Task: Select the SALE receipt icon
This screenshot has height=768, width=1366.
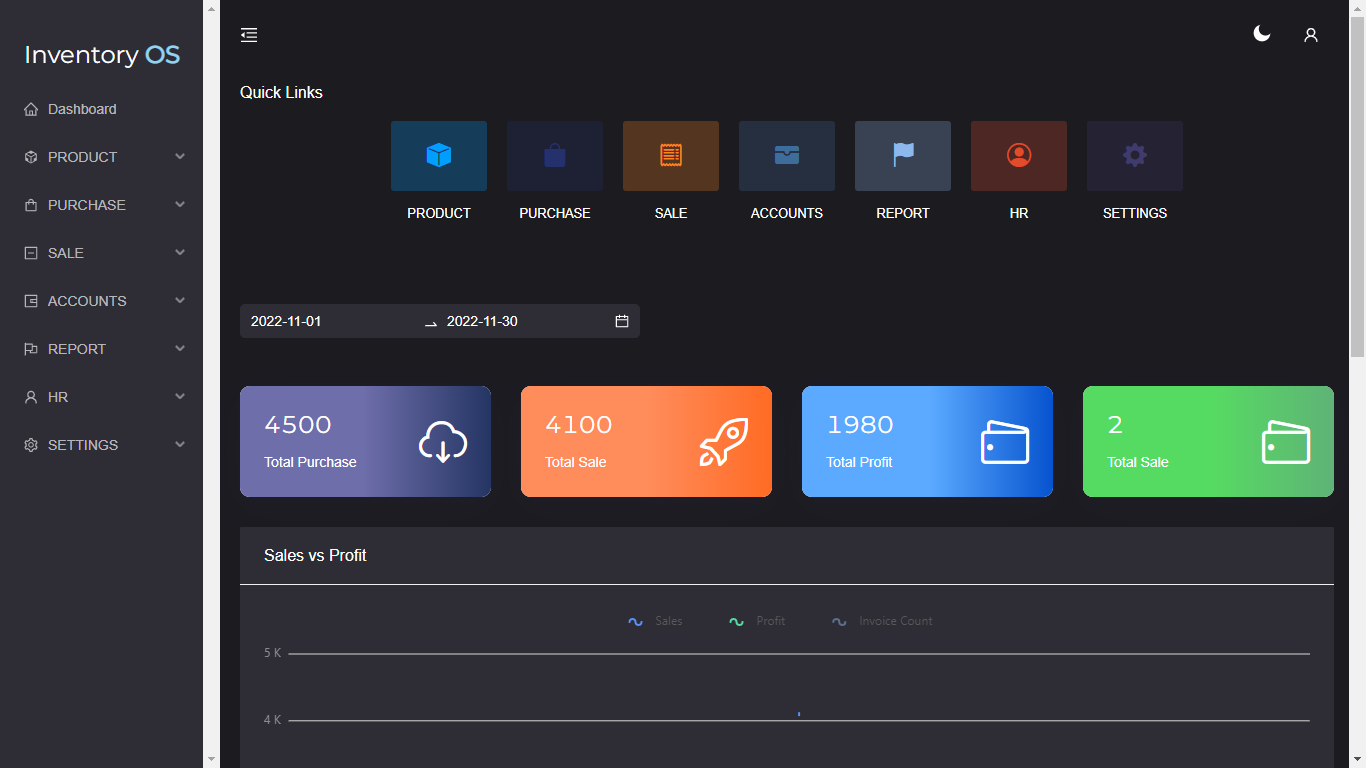Action: coord(670,155)
